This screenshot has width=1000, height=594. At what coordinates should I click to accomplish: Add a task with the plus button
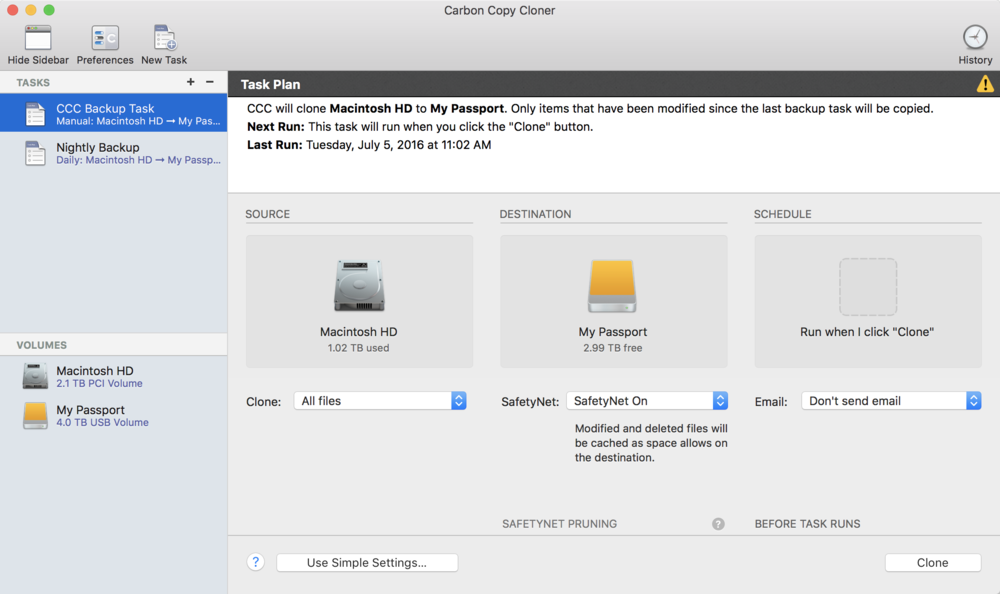pos(190,82)
